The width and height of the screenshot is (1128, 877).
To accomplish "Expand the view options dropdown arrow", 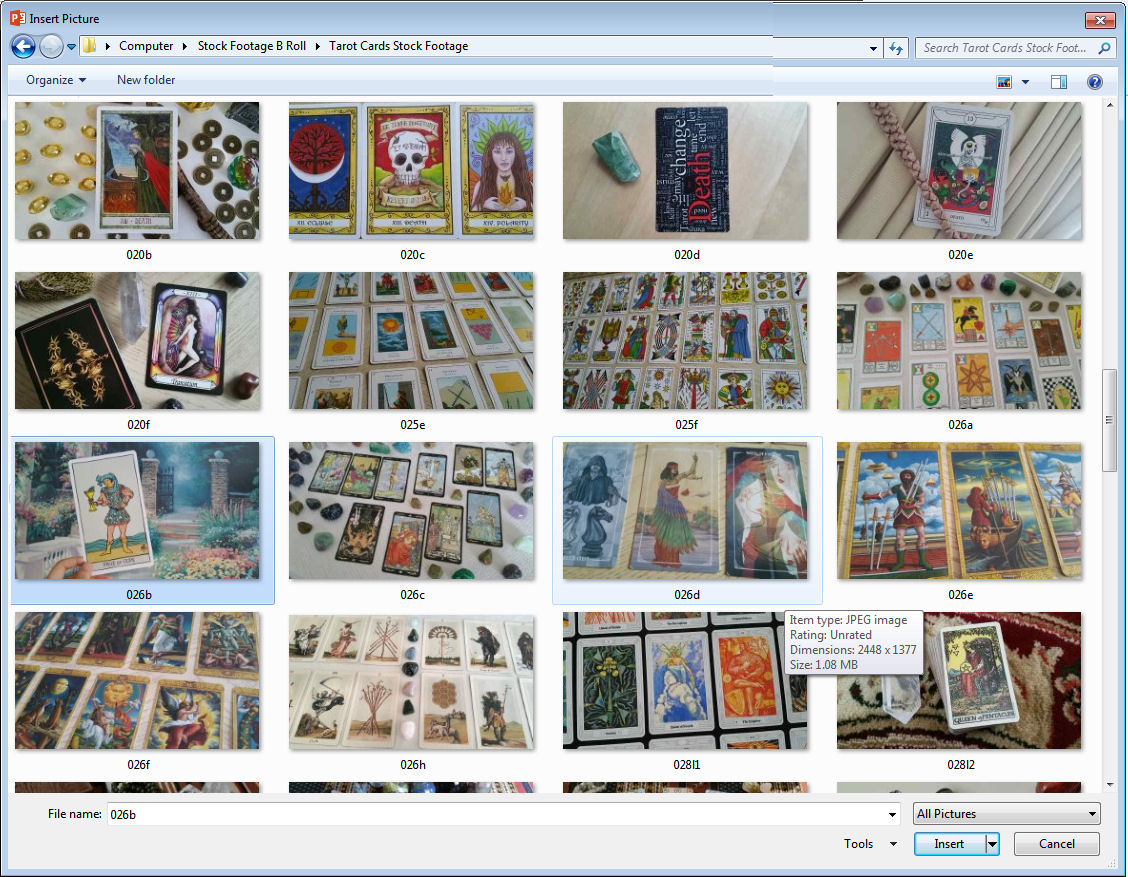I will (x=1025, y=82).
